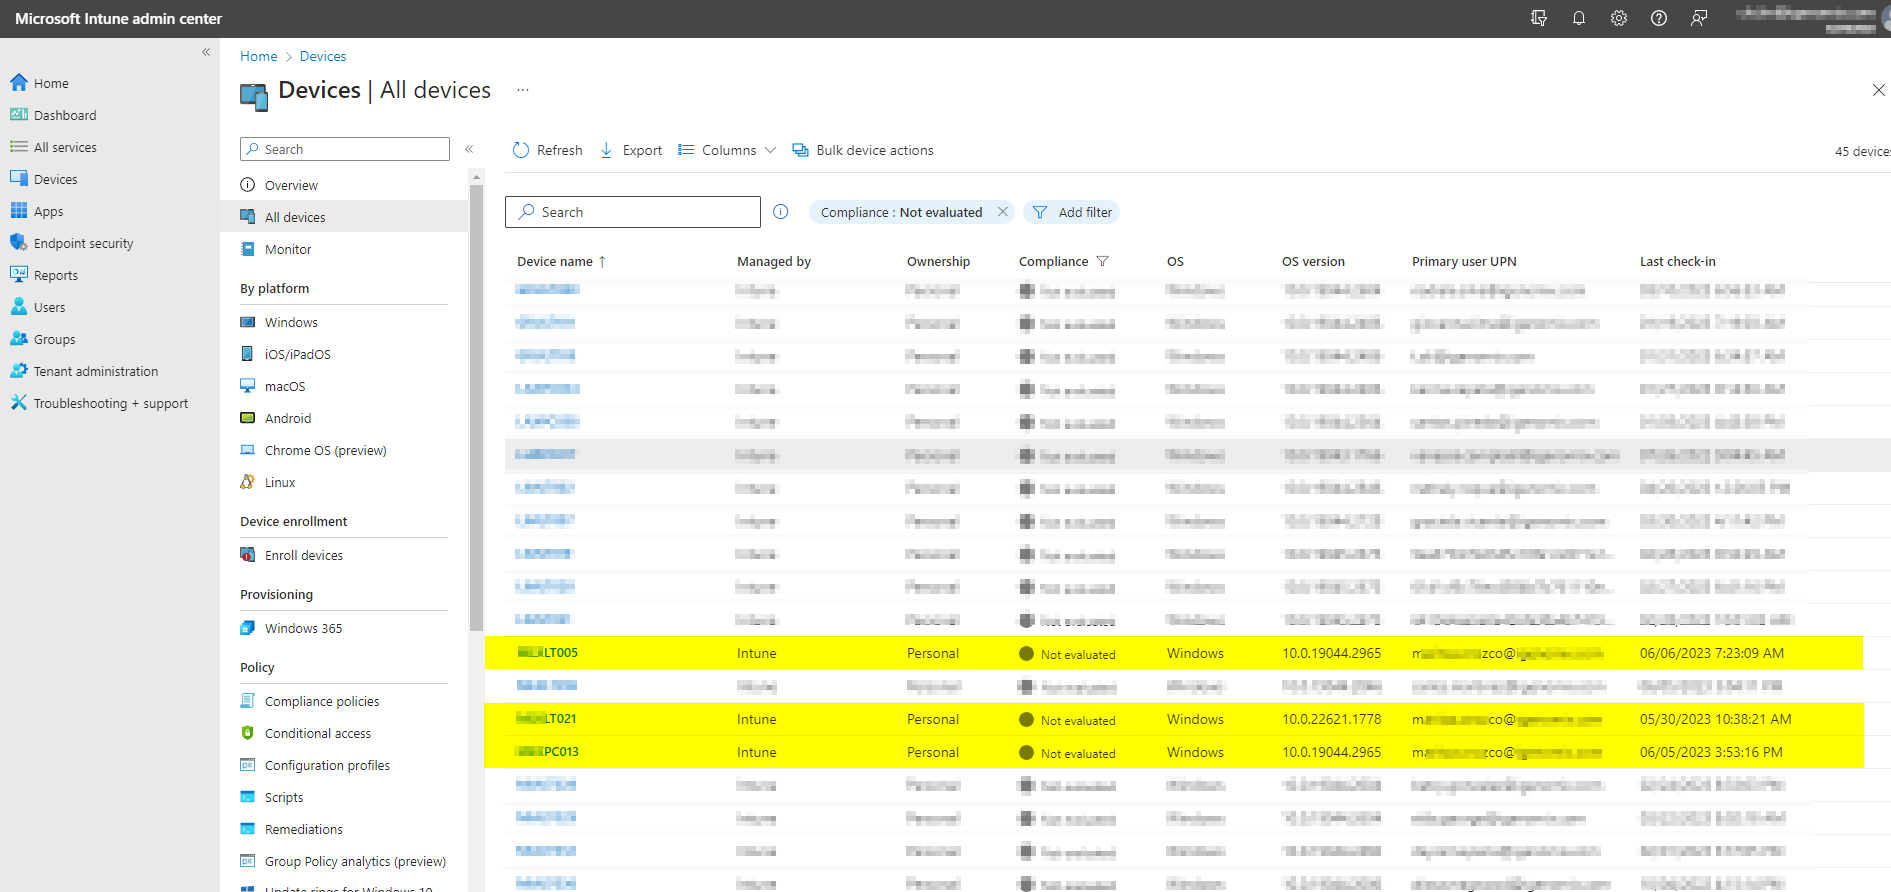Click Home breadcrumb link
The height and width of the screenshot is (892, 1891).
[x=258, y=56]
